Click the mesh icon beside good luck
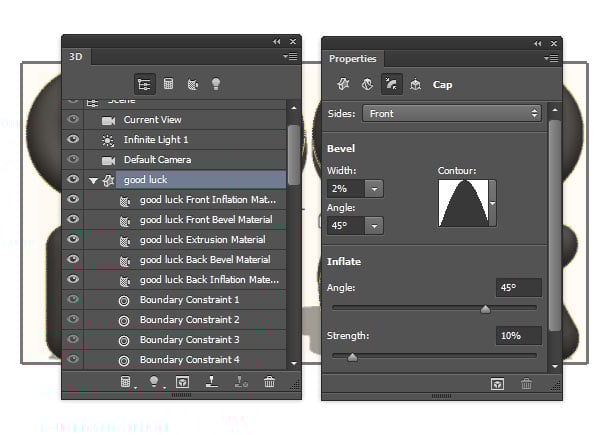 [x=109, y=180]
